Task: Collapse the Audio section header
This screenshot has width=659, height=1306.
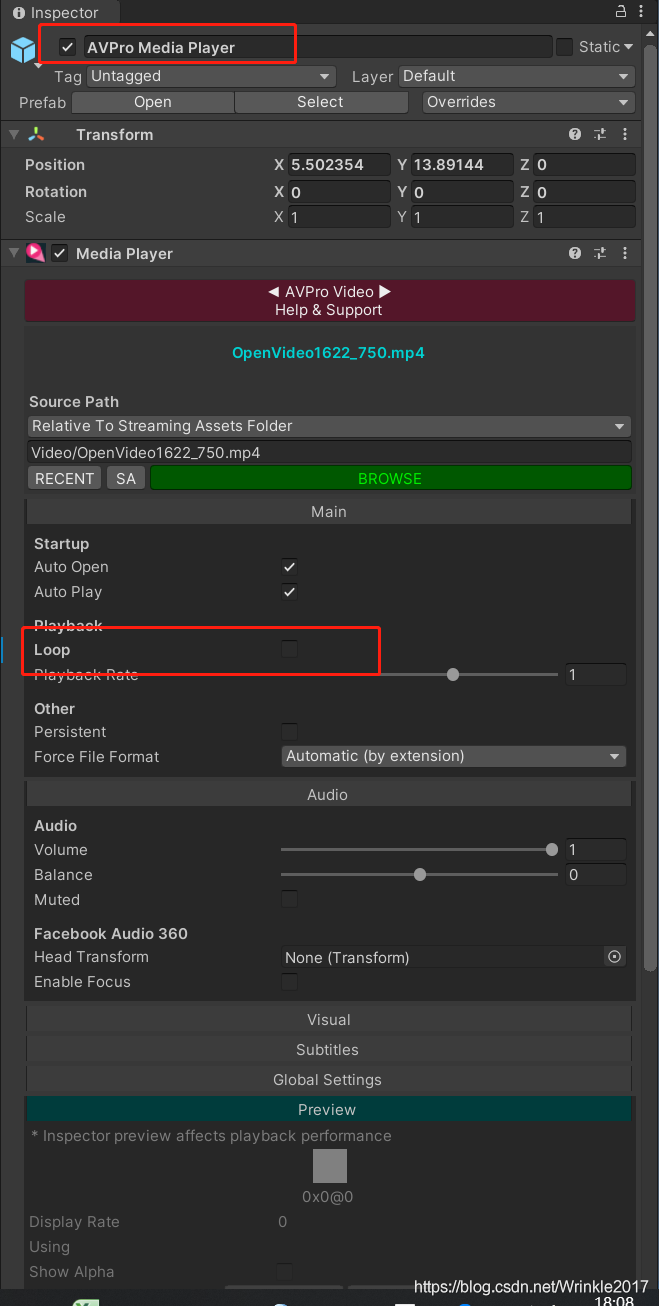Action: tap(329, 794)
